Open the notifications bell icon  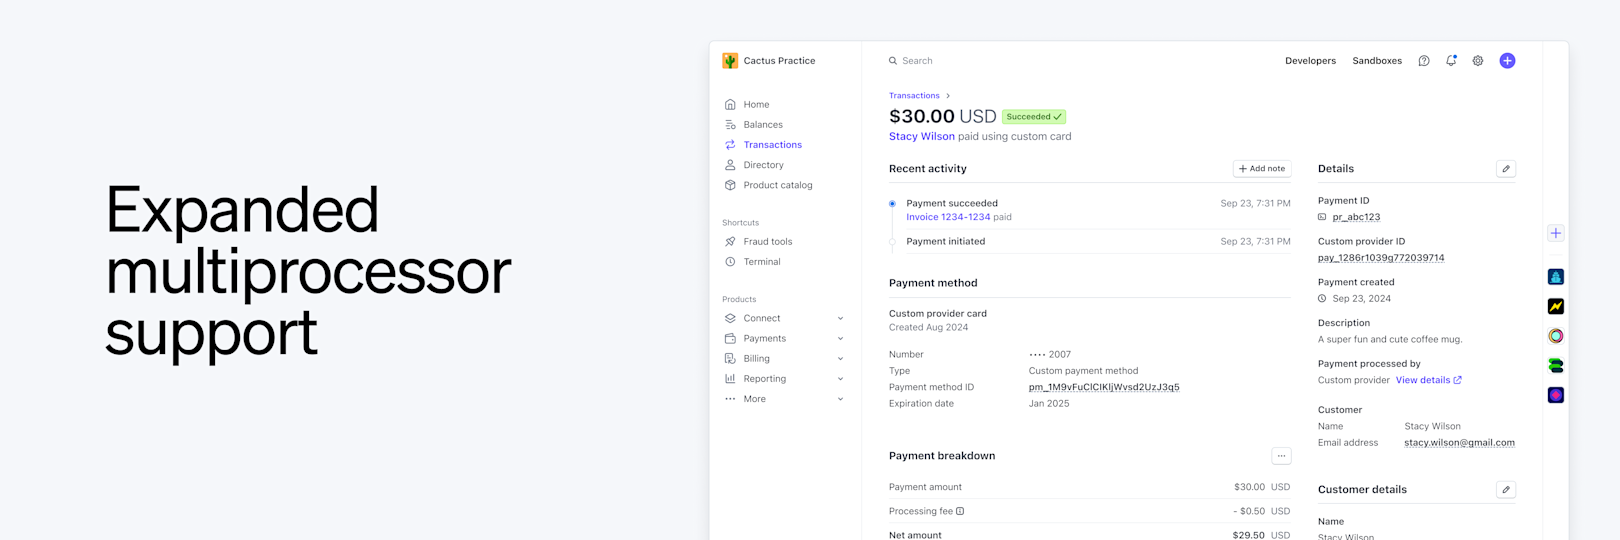(x=1451, y=61)
